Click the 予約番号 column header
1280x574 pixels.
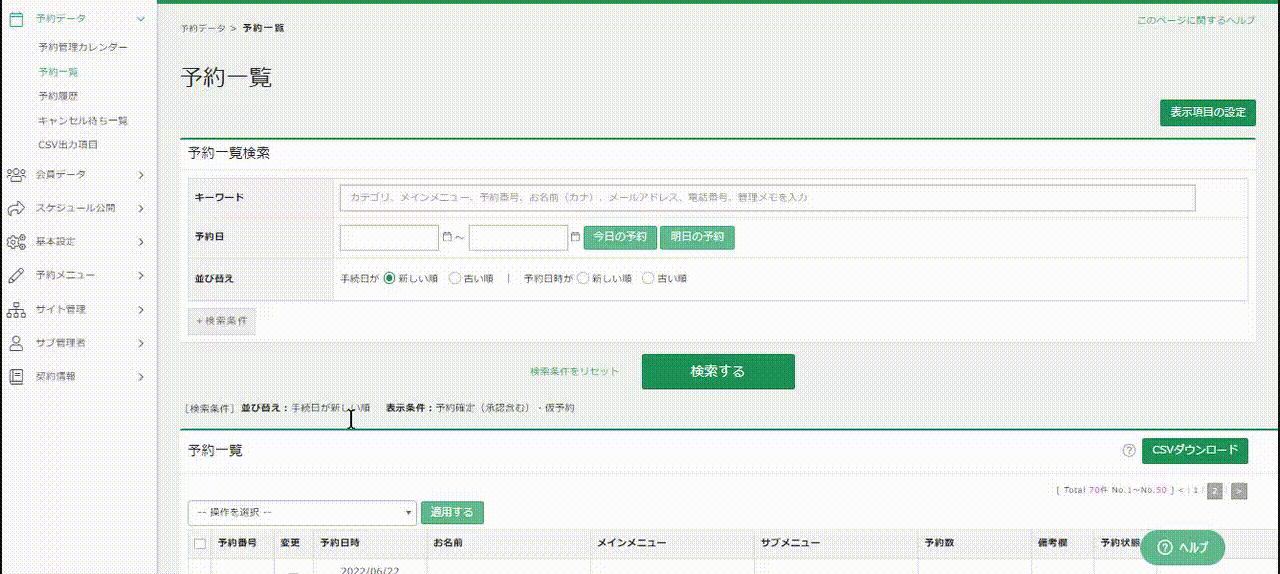237,543
